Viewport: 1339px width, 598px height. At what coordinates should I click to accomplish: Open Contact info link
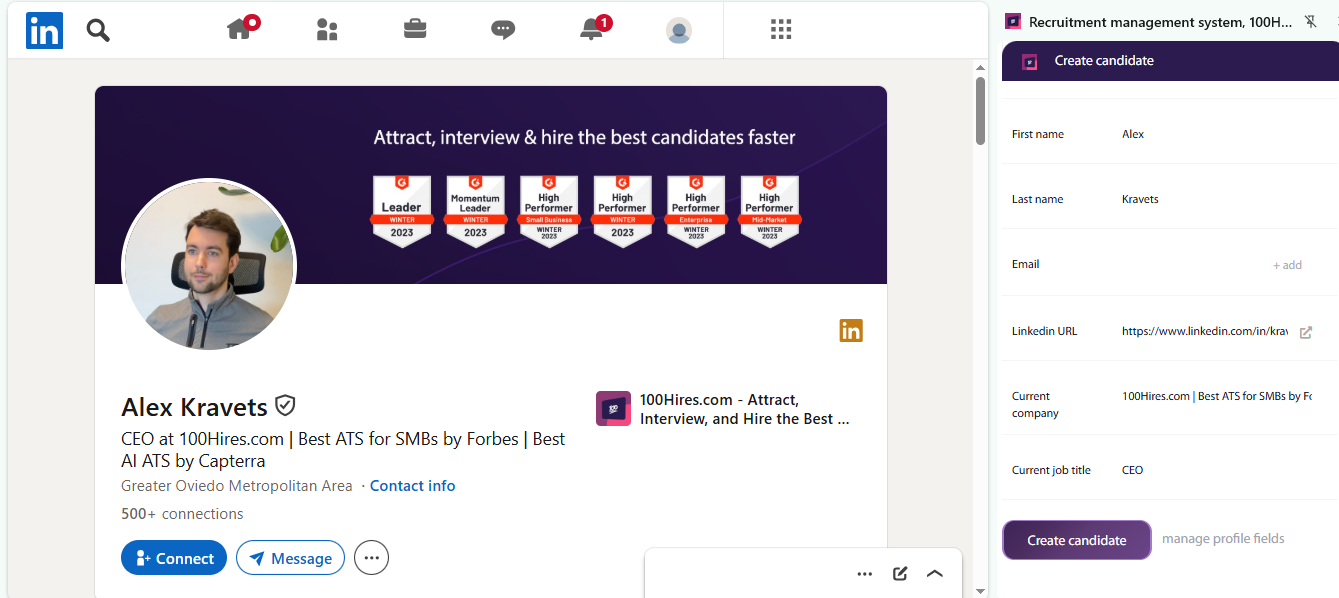pyautogui.click(x=413, y=486)
